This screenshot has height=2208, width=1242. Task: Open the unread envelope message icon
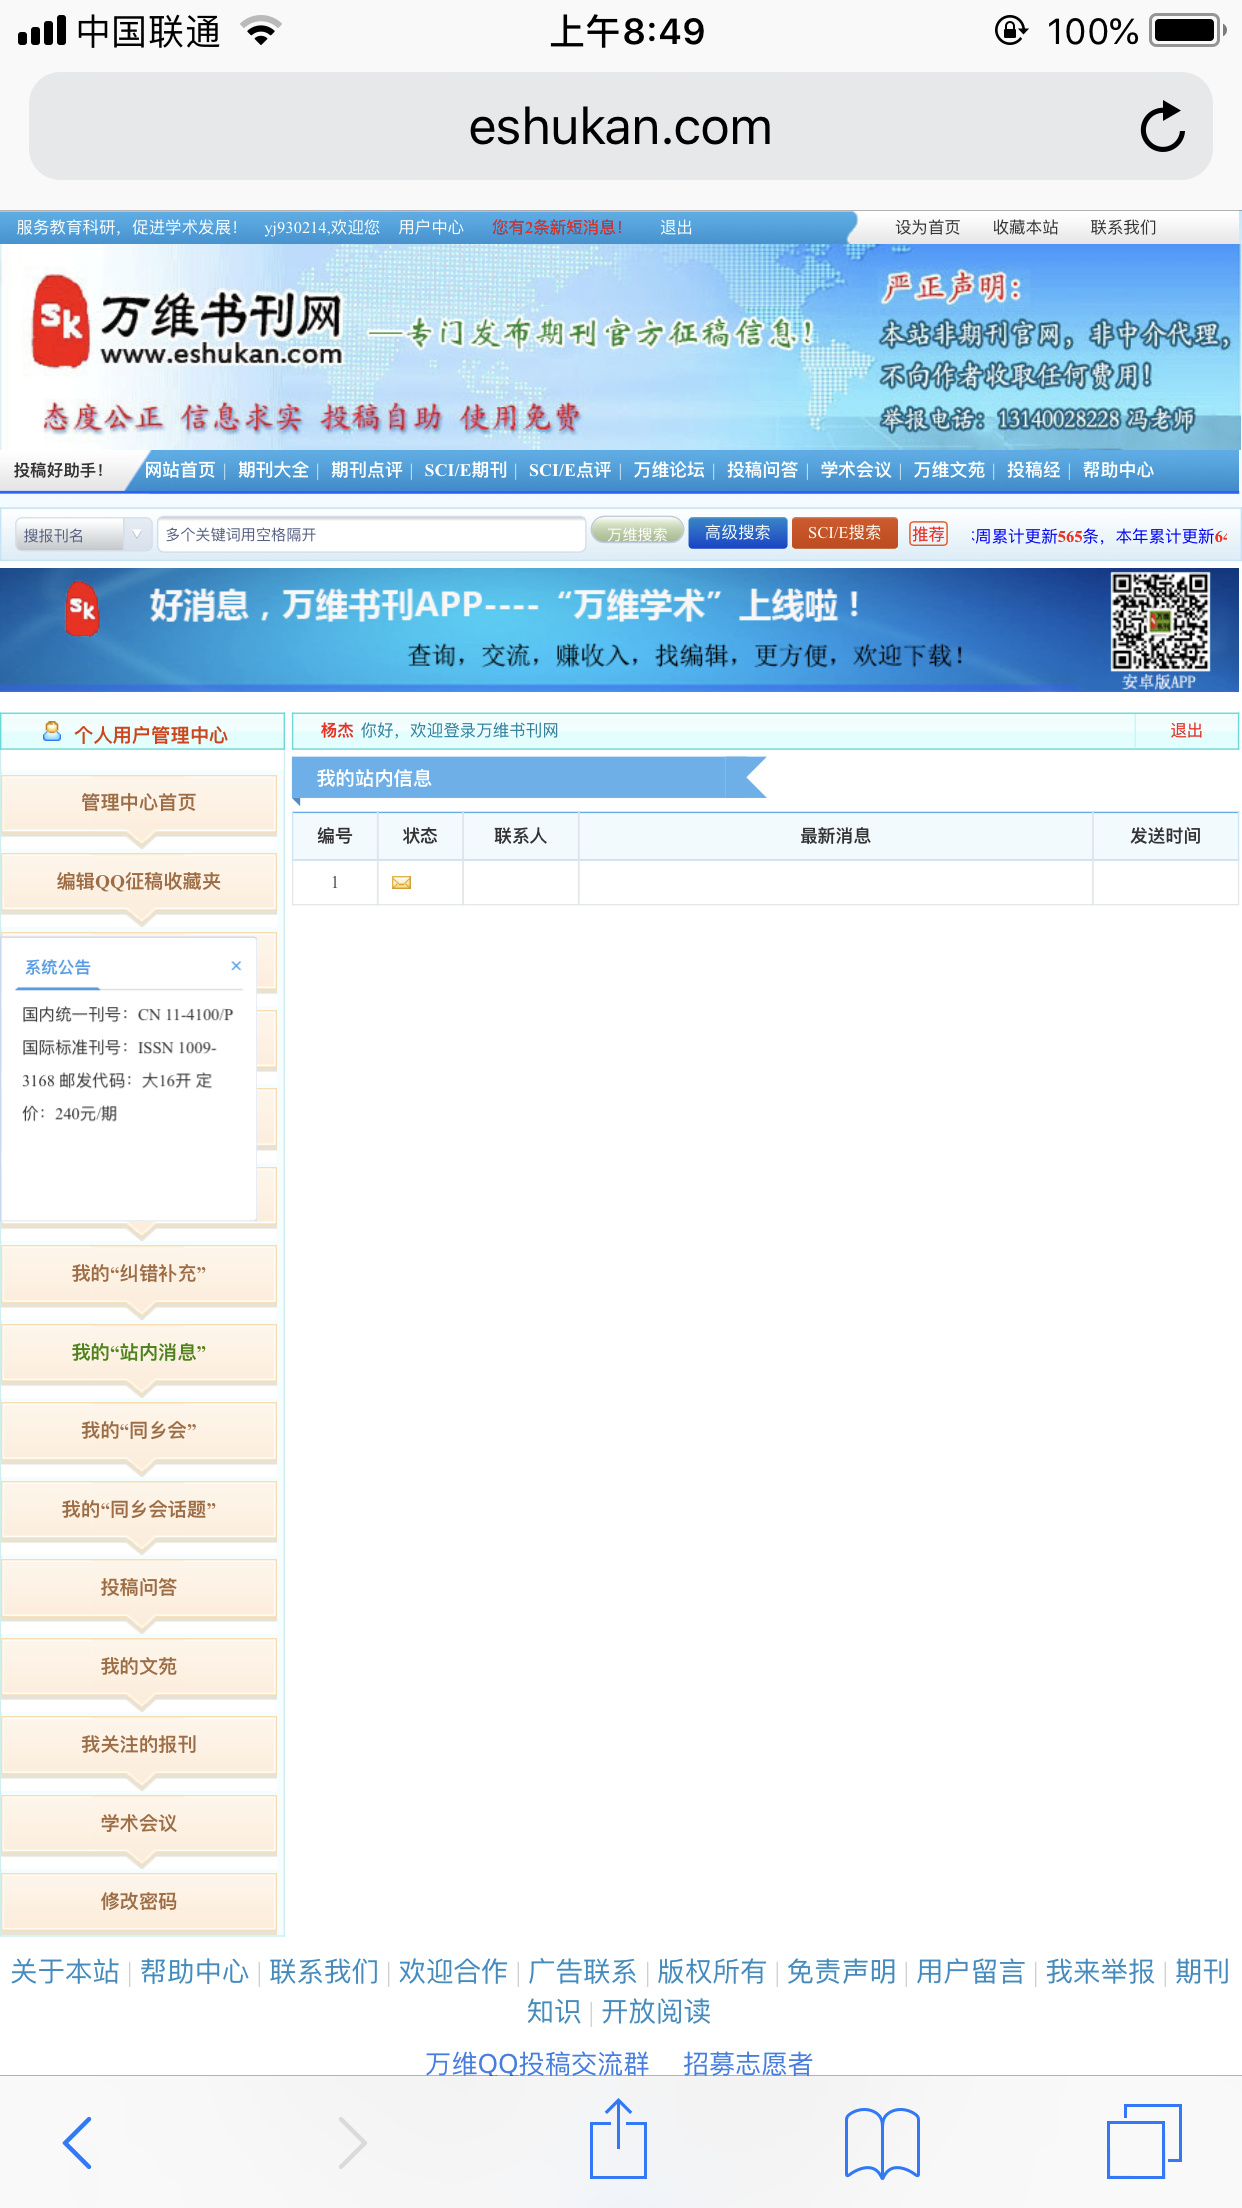[401, 882]
